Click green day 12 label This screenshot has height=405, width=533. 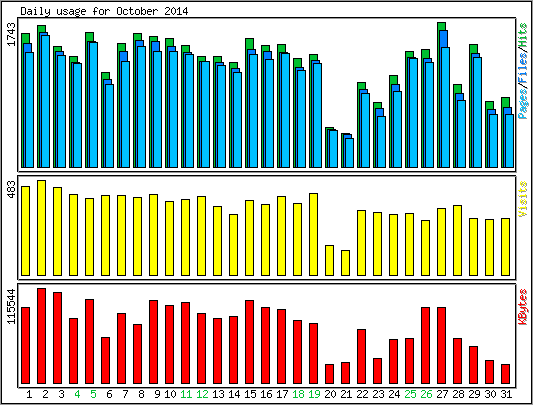202,394
